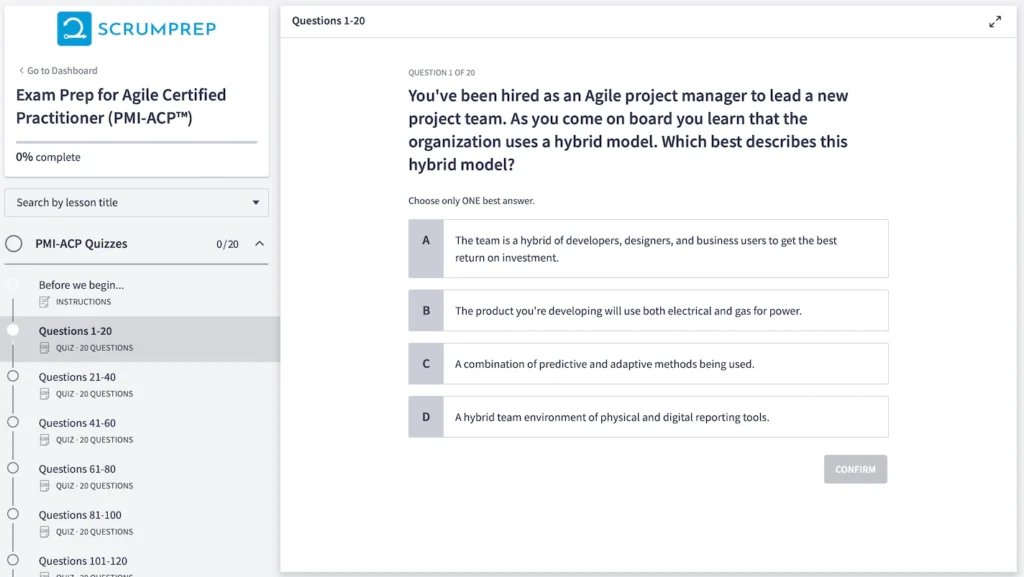
Task: Open Questions 21-40 lesson
Action: pyautogui.click(x=77, y=377)
